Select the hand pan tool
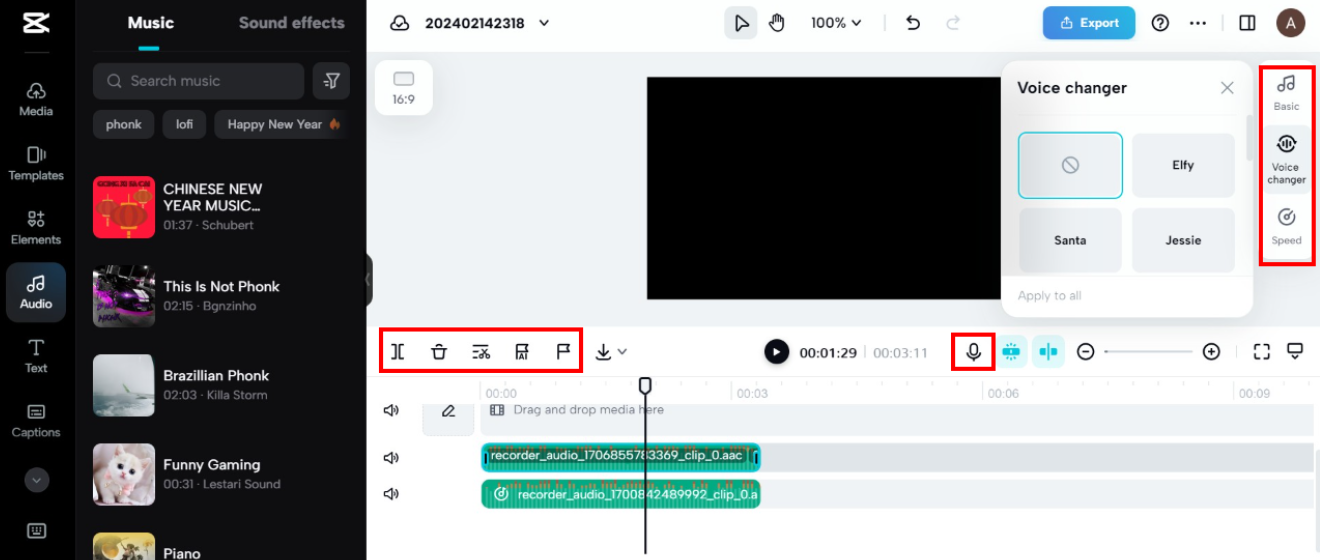 pos(777,23)
